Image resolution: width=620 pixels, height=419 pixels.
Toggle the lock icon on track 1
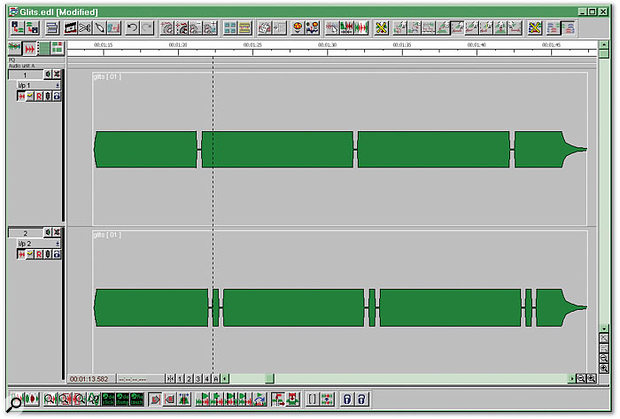(x=57, y=96)
